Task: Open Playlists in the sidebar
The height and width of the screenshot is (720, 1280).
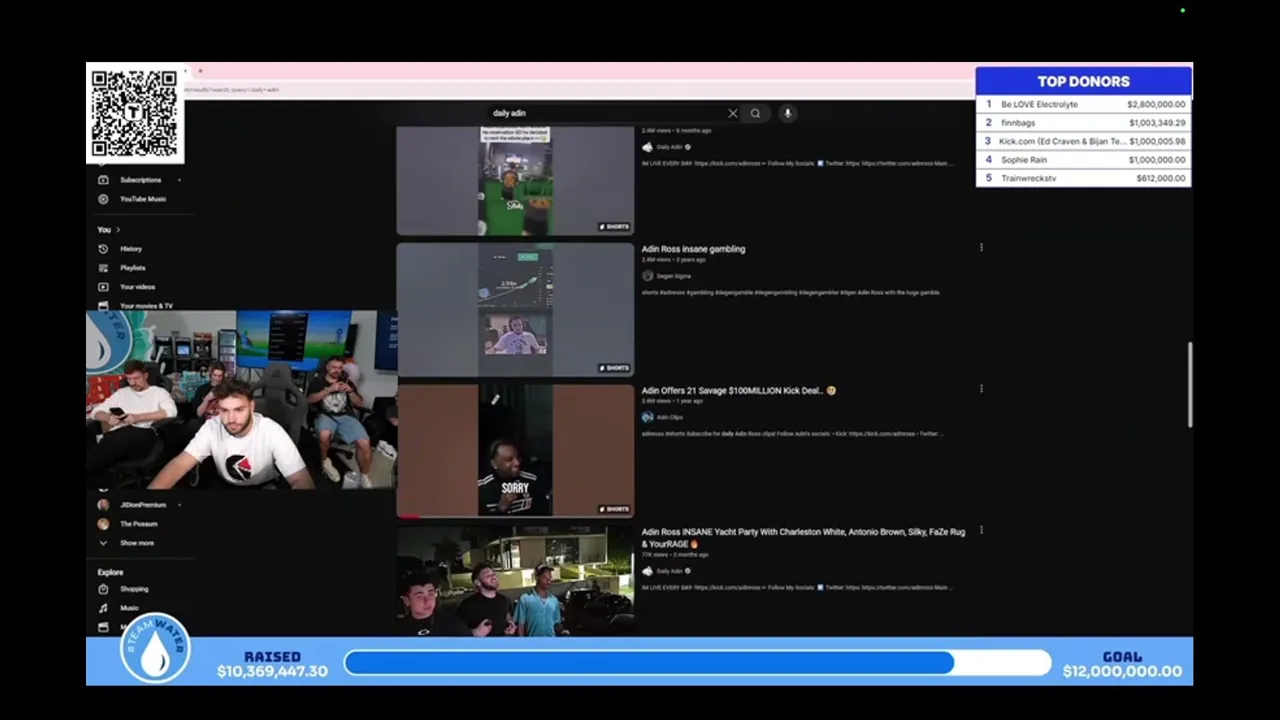Action: coord(132,268)
